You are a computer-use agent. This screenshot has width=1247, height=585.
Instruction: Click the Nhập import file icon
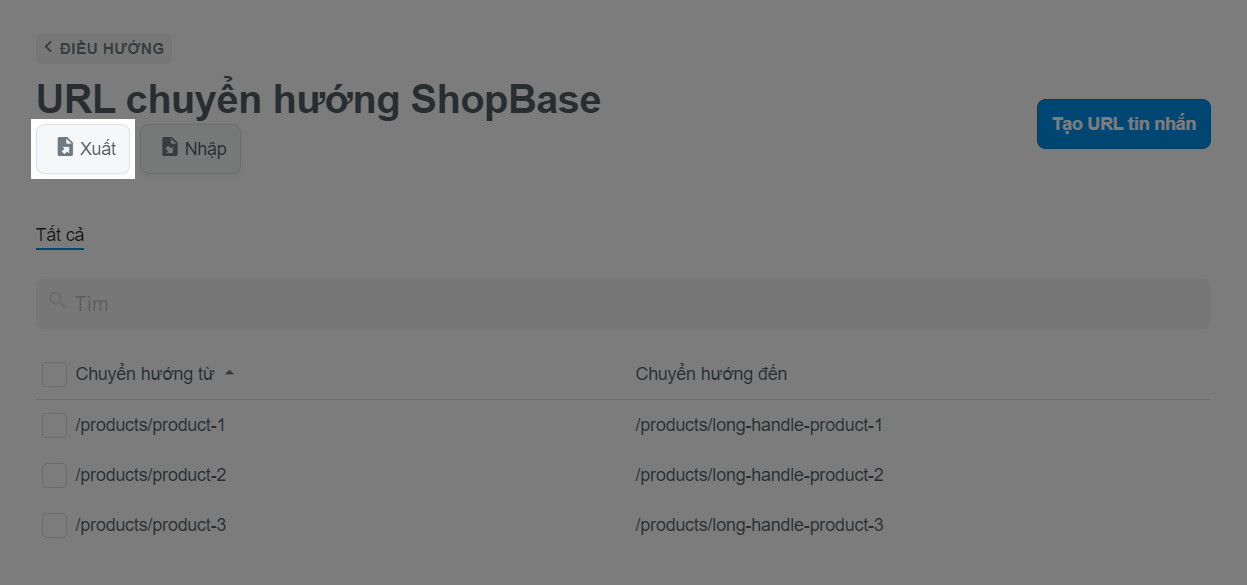(x=170, y=148)
